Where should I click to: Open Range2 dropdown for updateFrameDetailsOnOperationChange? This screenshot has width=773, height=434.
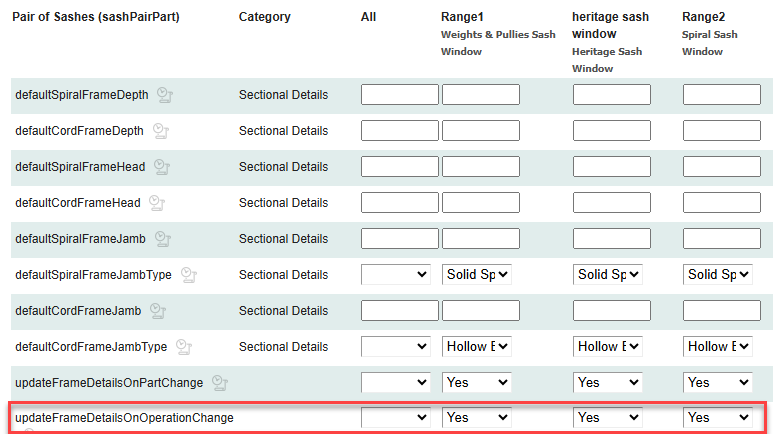pyautogui.click(x=718, y=417)
